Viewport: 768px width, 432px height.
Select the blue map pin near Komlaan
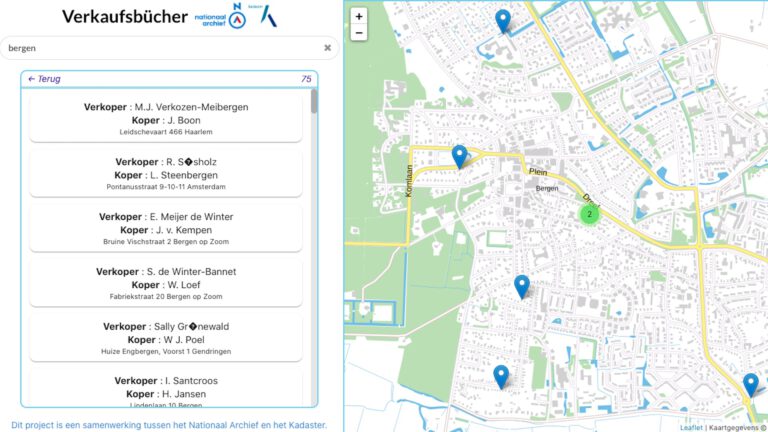(x=459, y=156)
